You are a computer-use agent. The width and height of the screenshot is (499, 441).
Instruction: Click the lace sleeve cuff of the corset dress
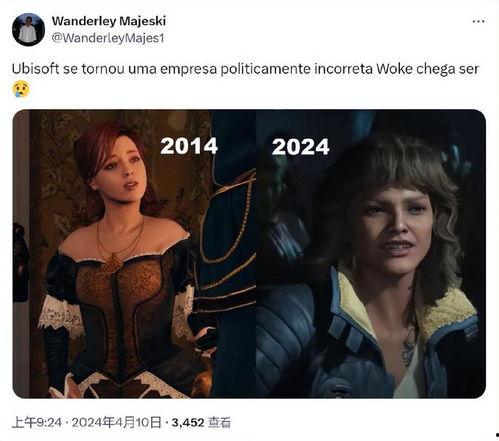[x=61, y=315]
